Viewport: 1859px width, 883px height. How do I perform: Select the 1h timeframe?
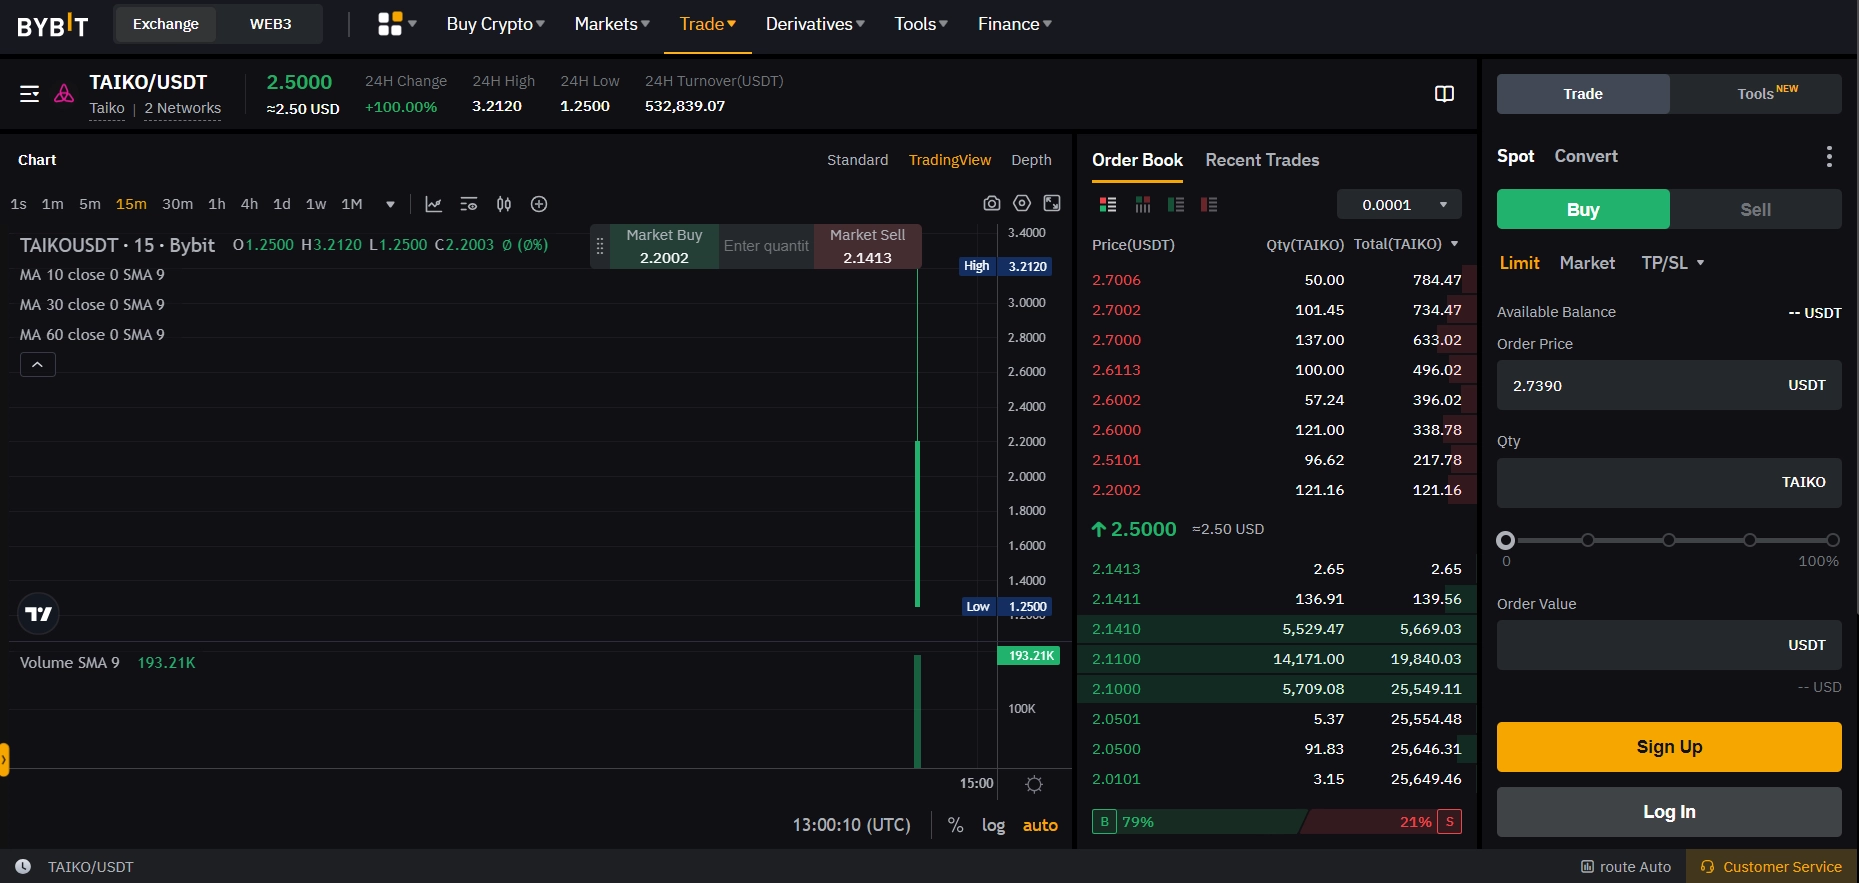point(216,204)
